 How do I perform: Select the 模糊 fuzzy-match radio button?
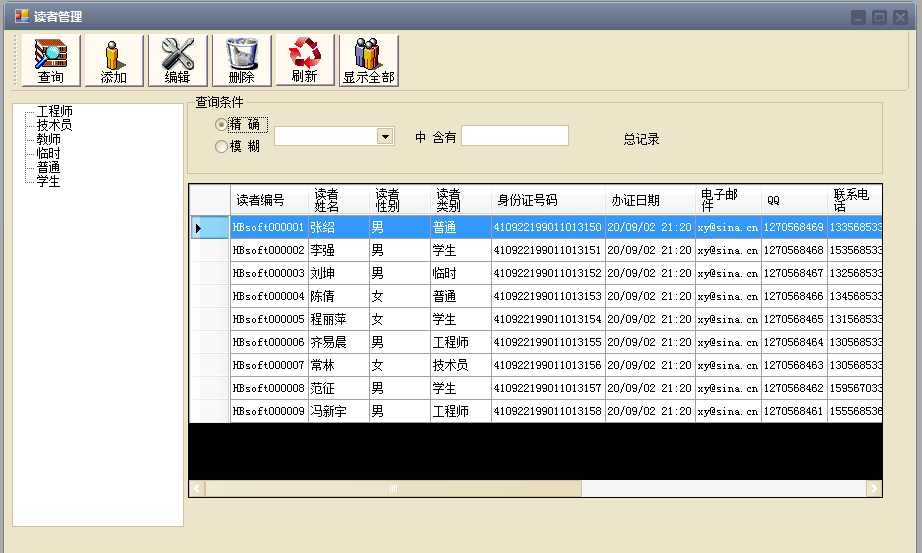[x=221, y=146]
